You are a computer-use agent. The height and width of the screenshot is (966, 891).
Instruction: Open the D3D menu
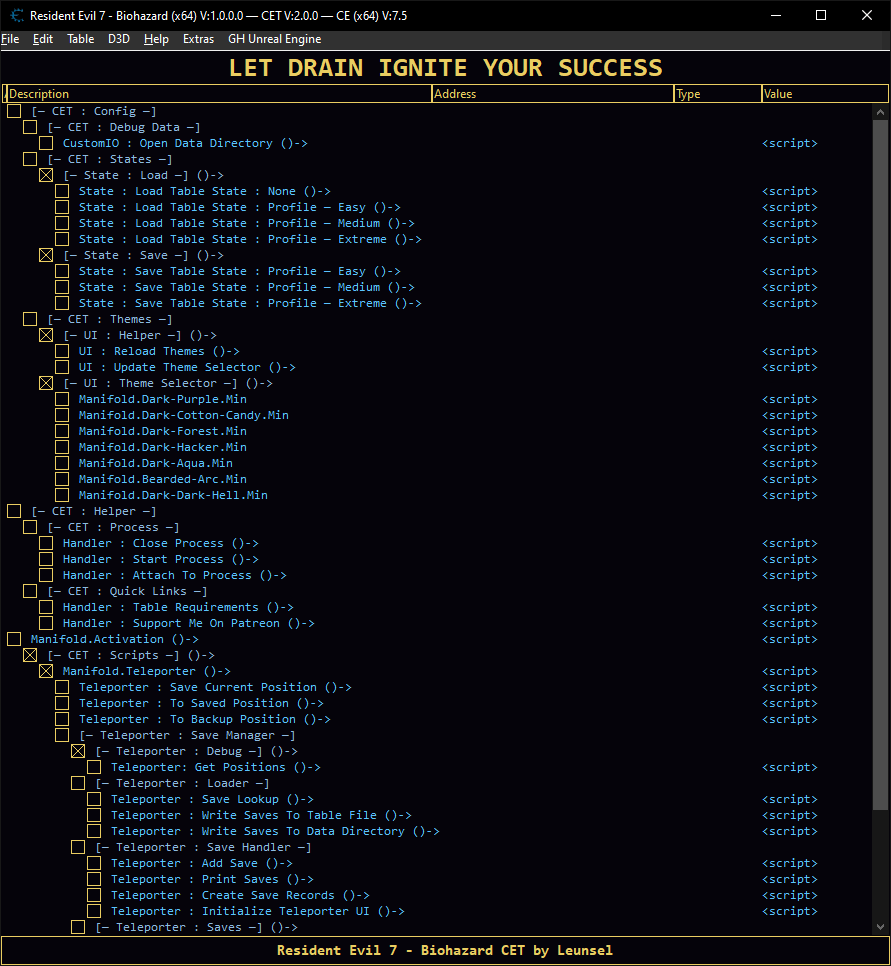point(119,39)
